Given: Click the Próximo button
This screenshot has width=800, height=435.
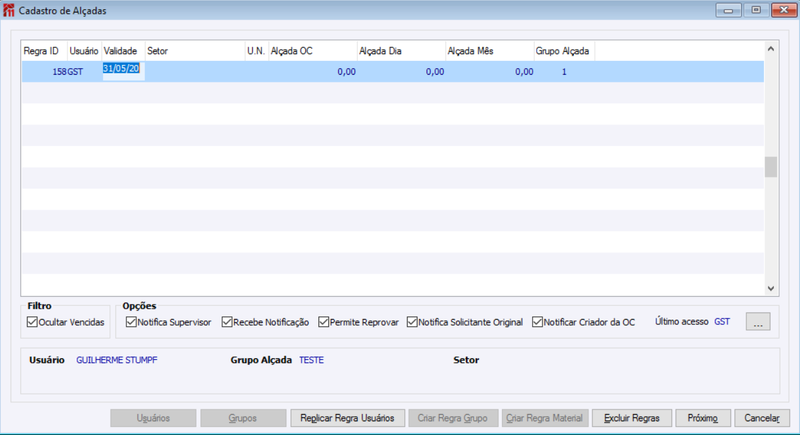Looking at the screenshot, I should [x=703, y=418].
